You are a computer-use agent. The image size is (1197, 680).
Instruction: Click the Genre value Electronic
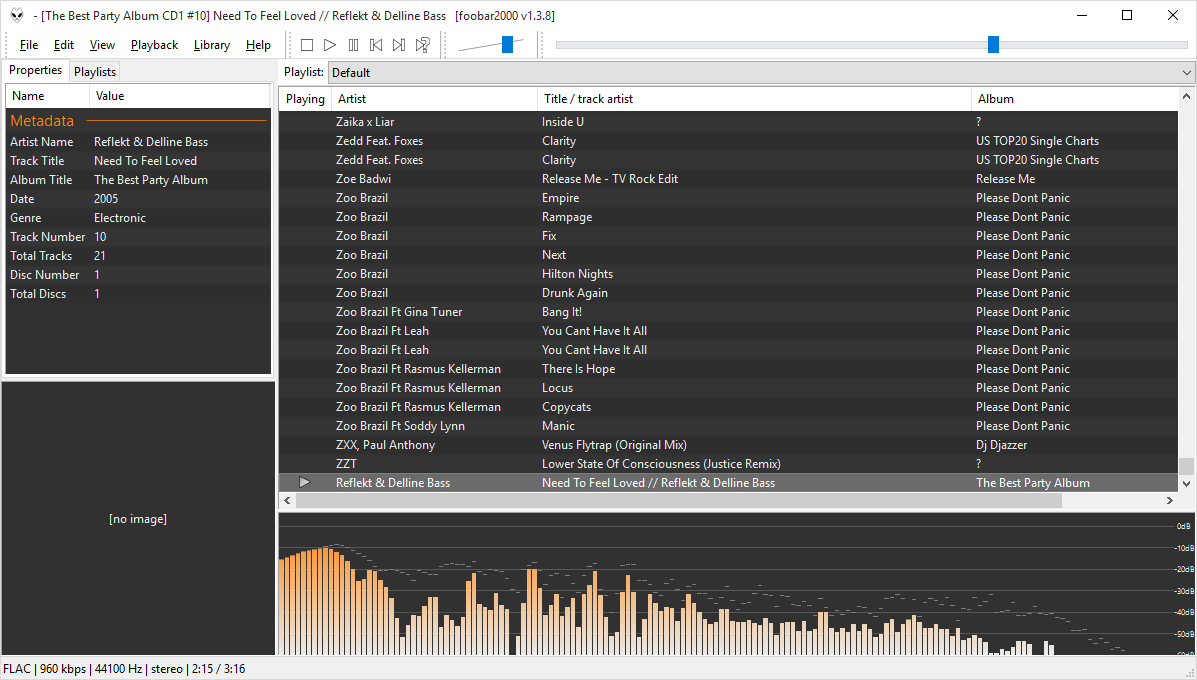click(x=120, y=218)
